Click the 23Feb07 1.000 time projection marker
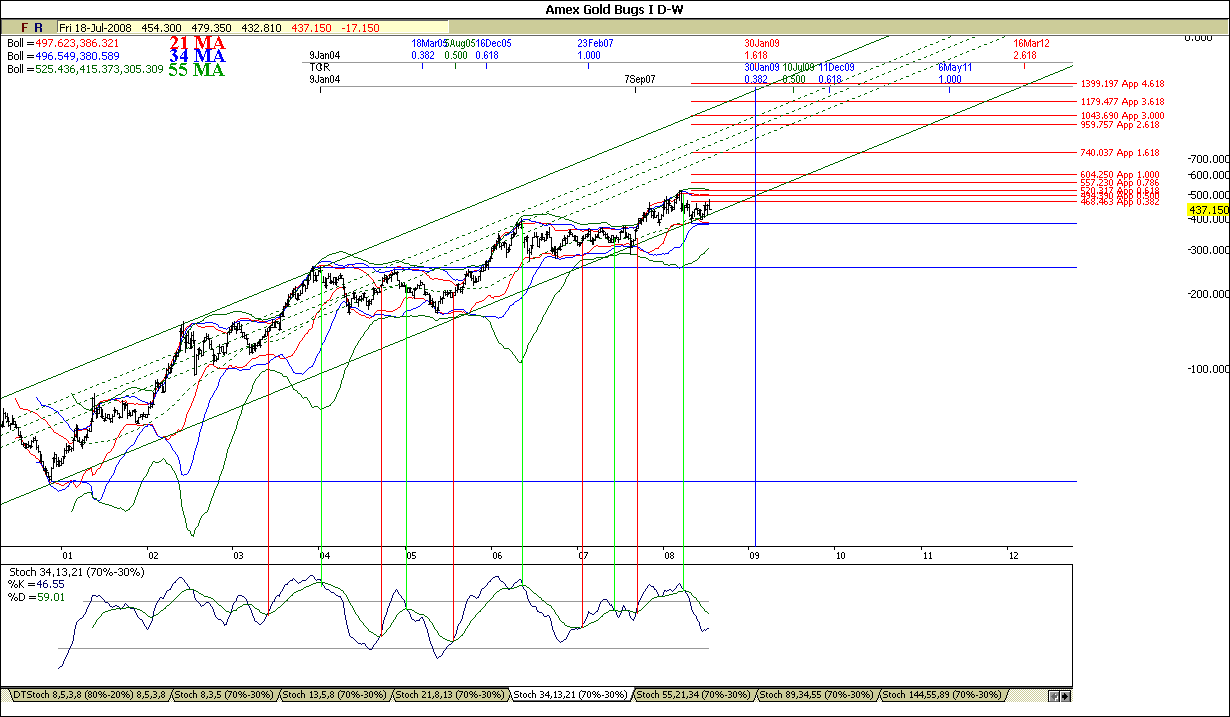This screenshot has width=1230, height=717. 596,49
